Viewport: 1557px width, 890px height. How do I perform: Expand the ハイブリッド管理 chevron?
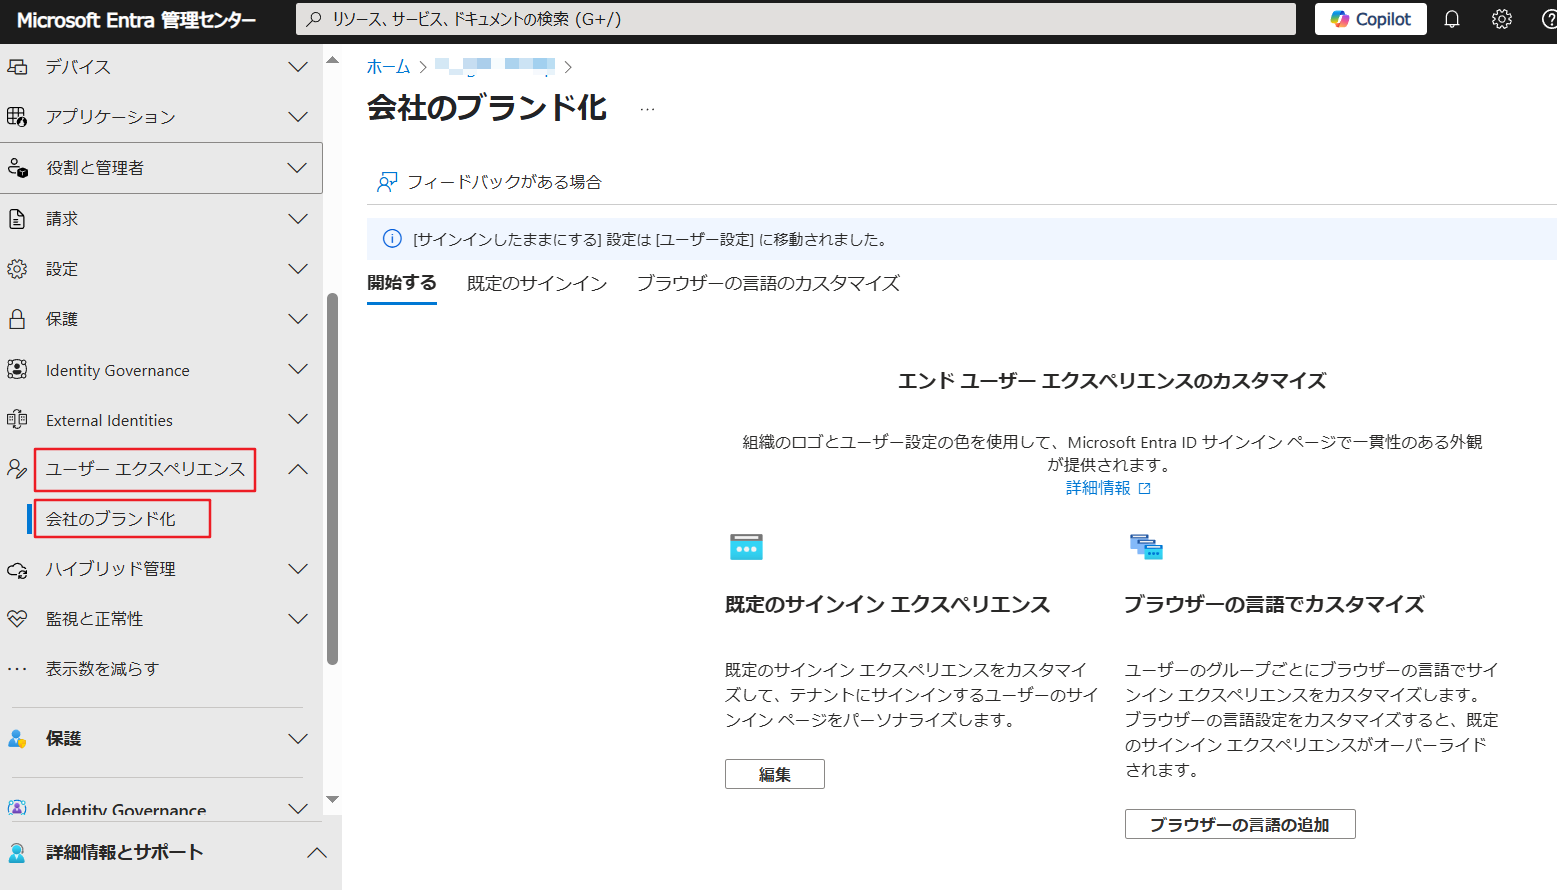[298, 570]
